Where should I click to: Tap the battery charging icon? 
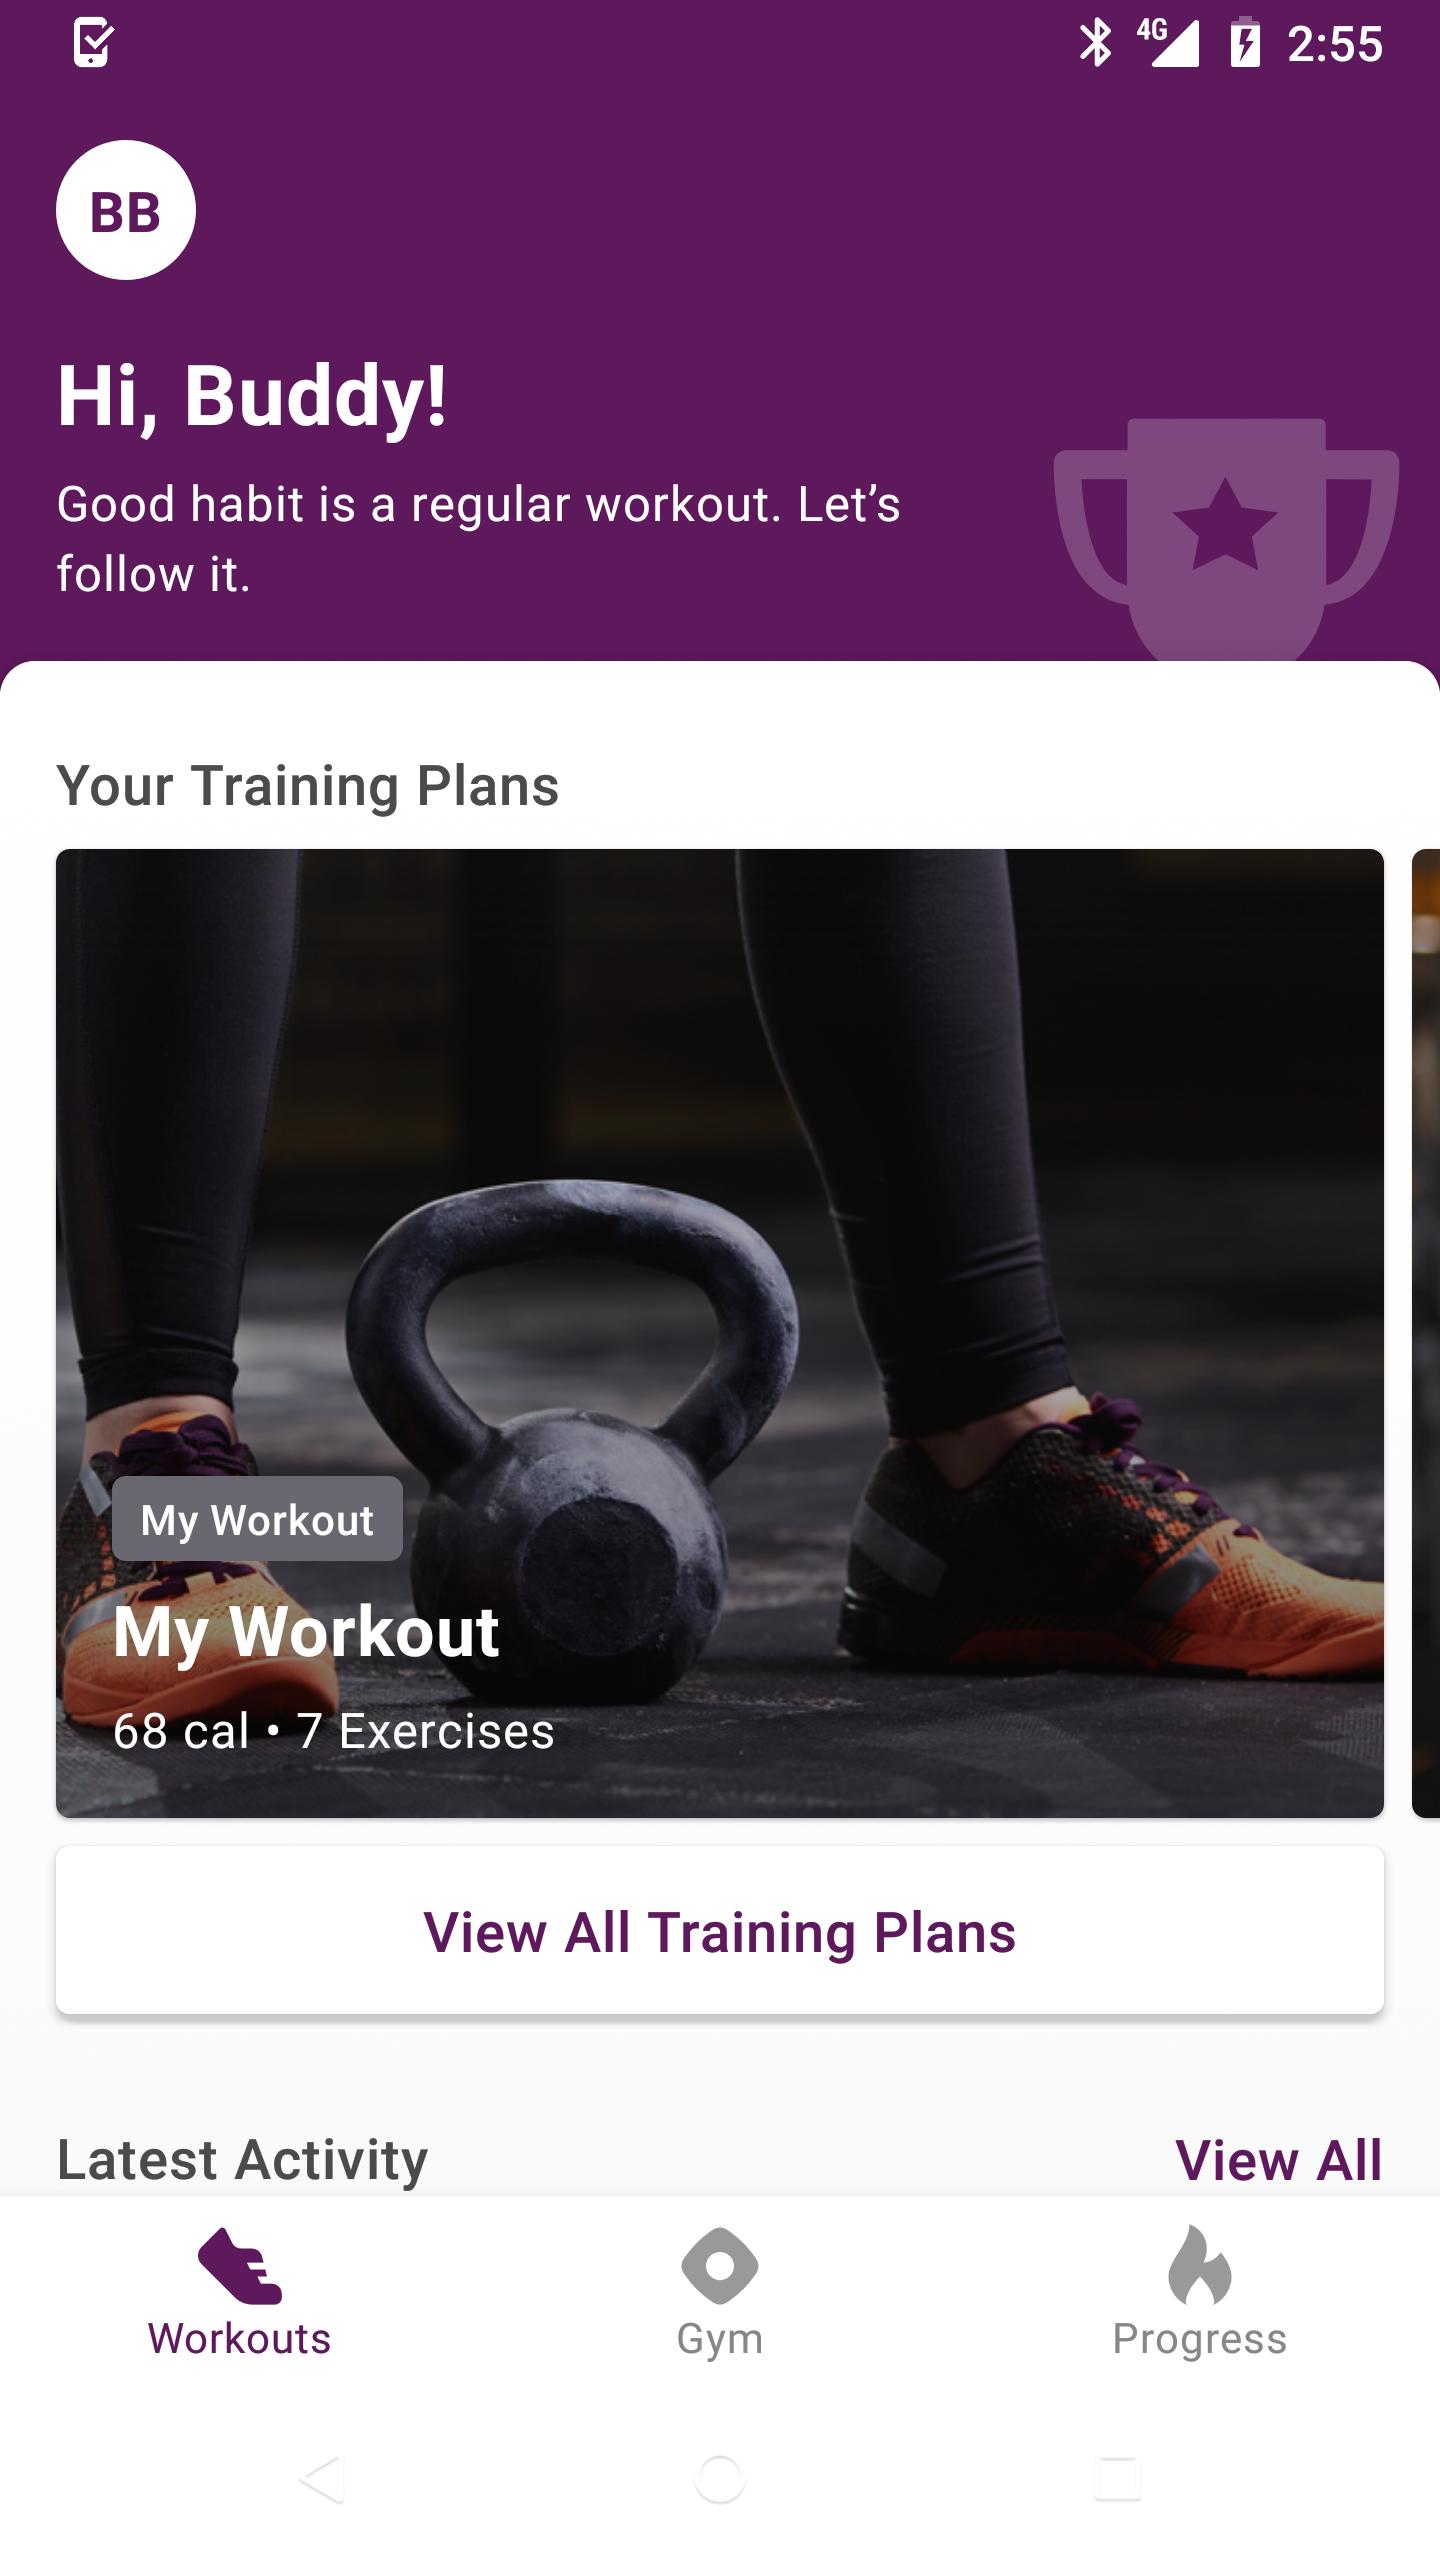click(x=1245, y=43)
